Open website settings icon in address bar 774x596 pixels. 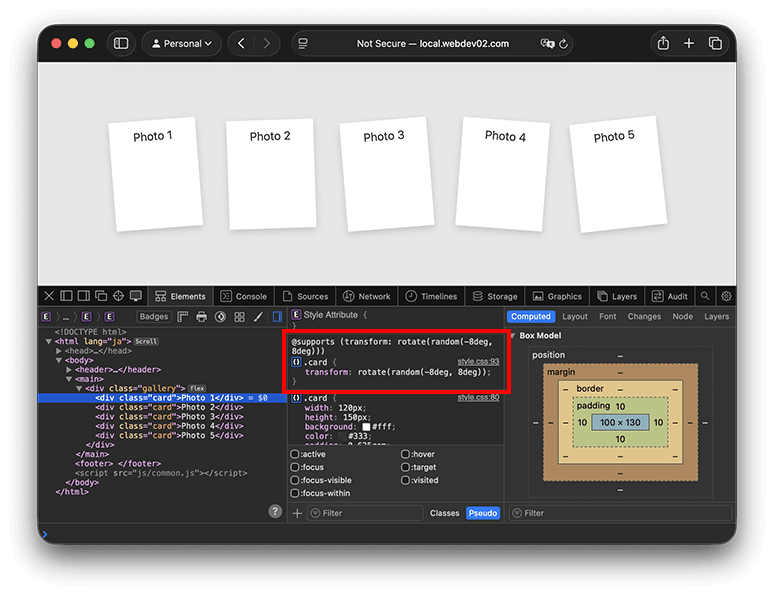click(303, 43)
